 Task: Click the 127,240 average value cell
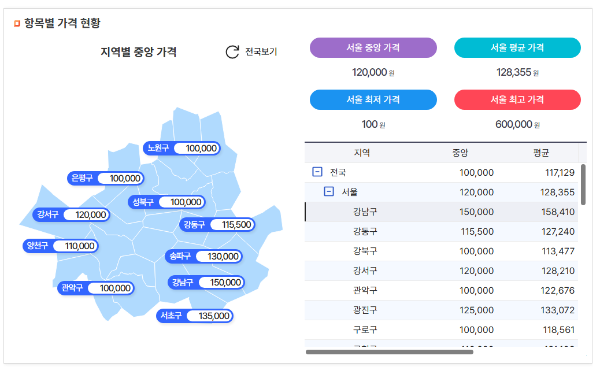pyautogui.click(x=558, y=231)
